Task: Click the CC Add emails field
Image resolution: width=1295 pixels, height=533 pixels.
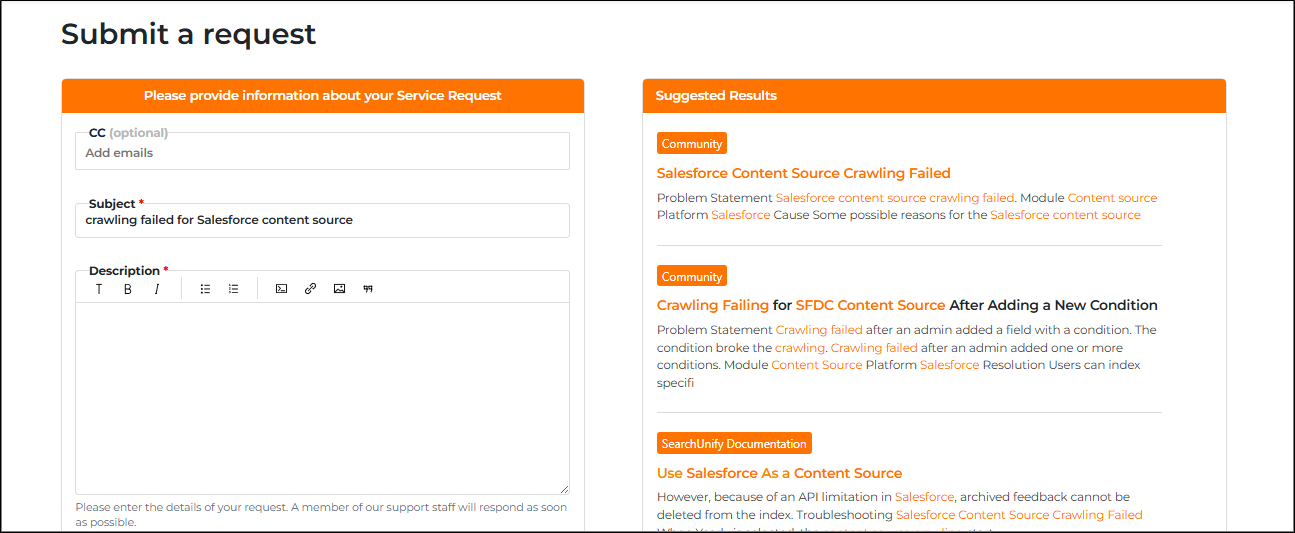Action: click(x=322, y=153)
